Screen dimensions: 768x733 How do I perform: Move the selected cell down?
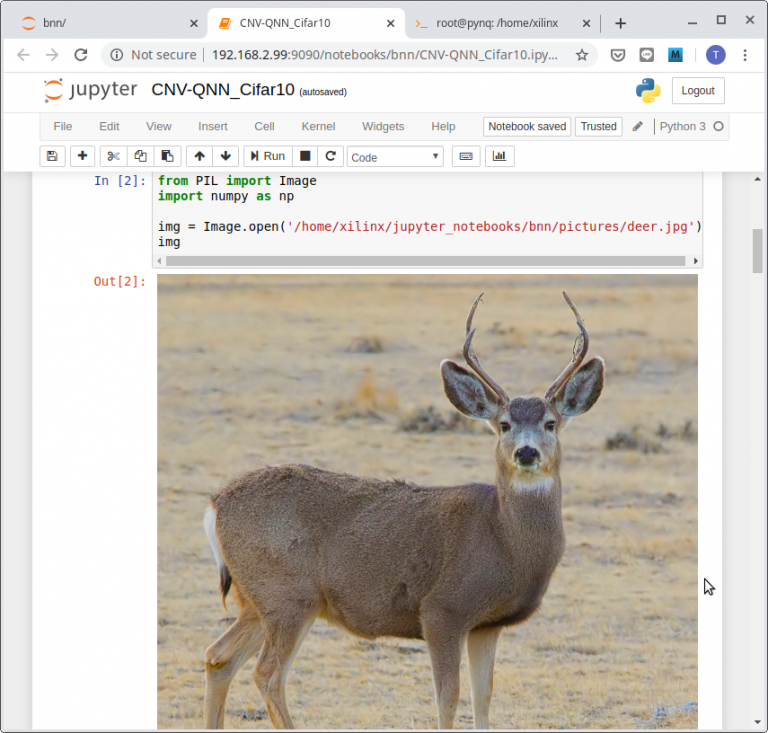(x=225, y=156)
